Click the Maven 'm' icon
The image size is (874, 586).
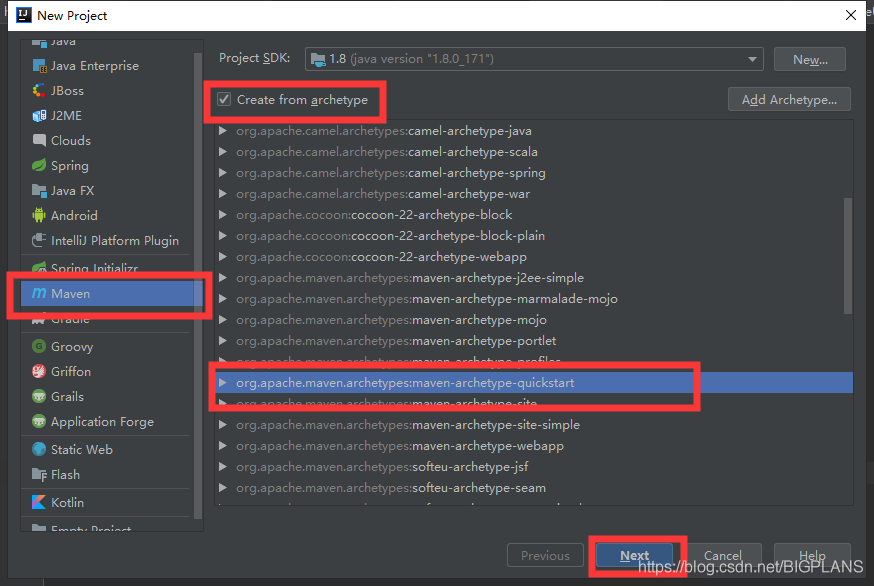(39, 293)
